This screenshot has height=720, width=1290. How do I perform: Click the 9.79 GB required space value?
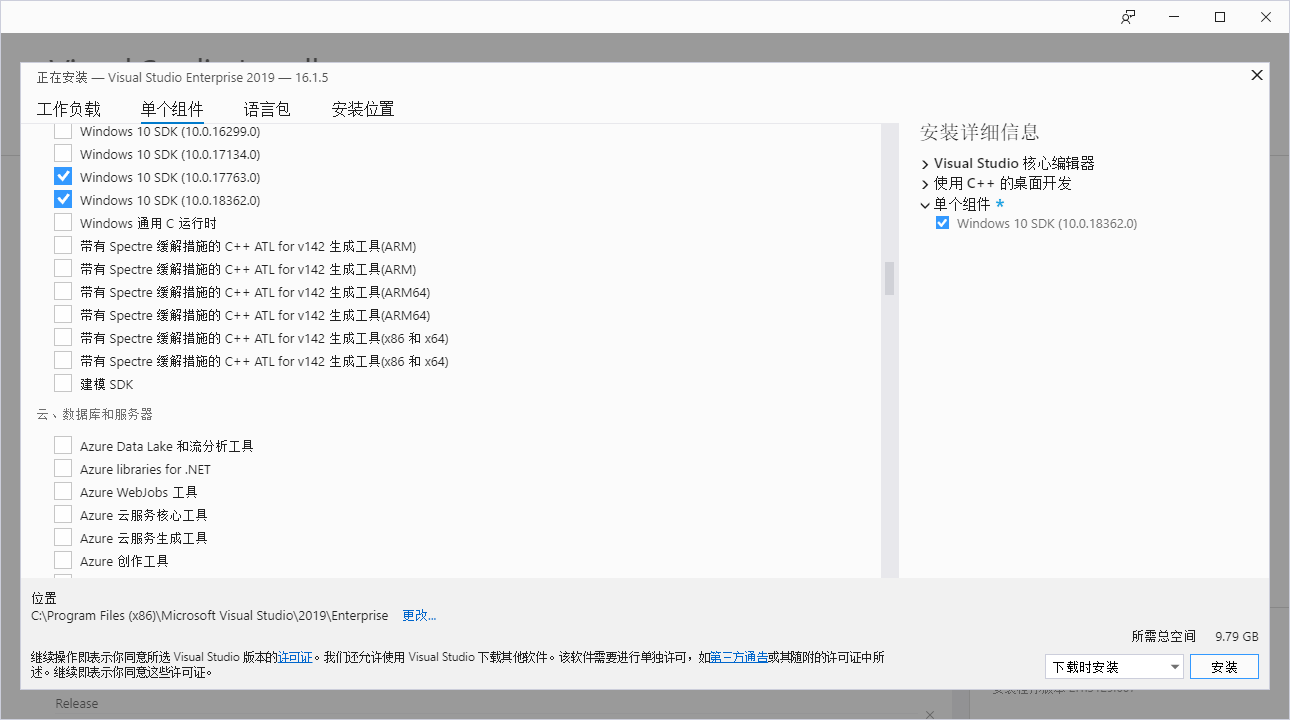point(1237,636)
